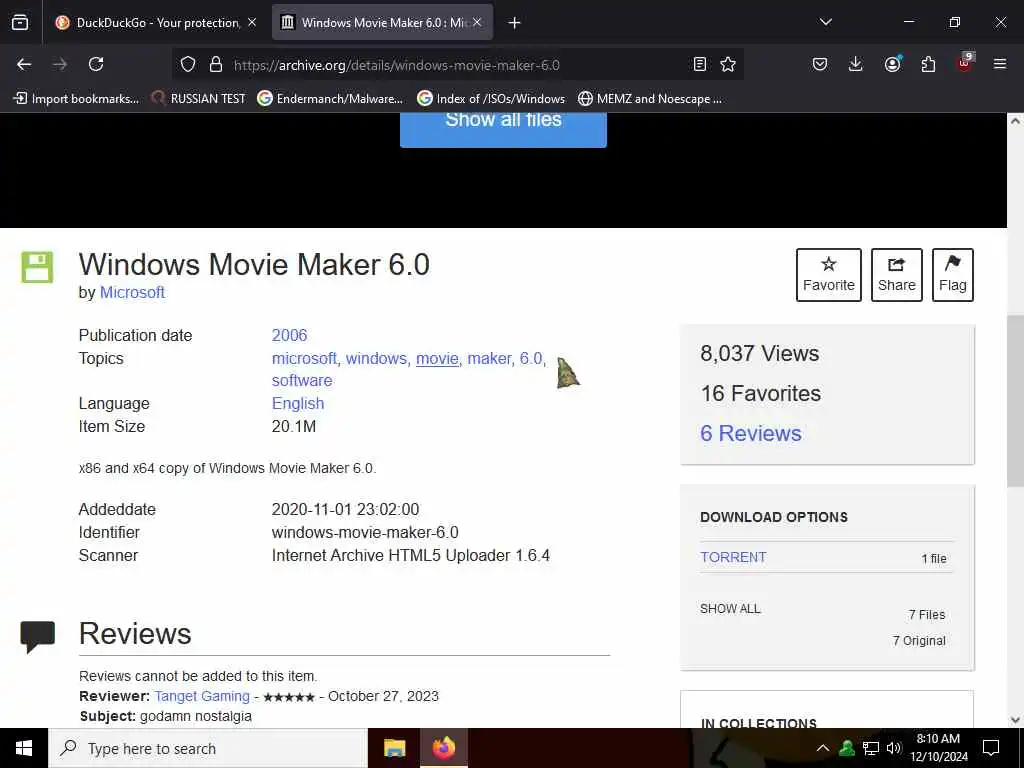Image resolution: width=1024 pixels, height=768 pixels.
Task: Share this item via the Share button
Action: 897,275
